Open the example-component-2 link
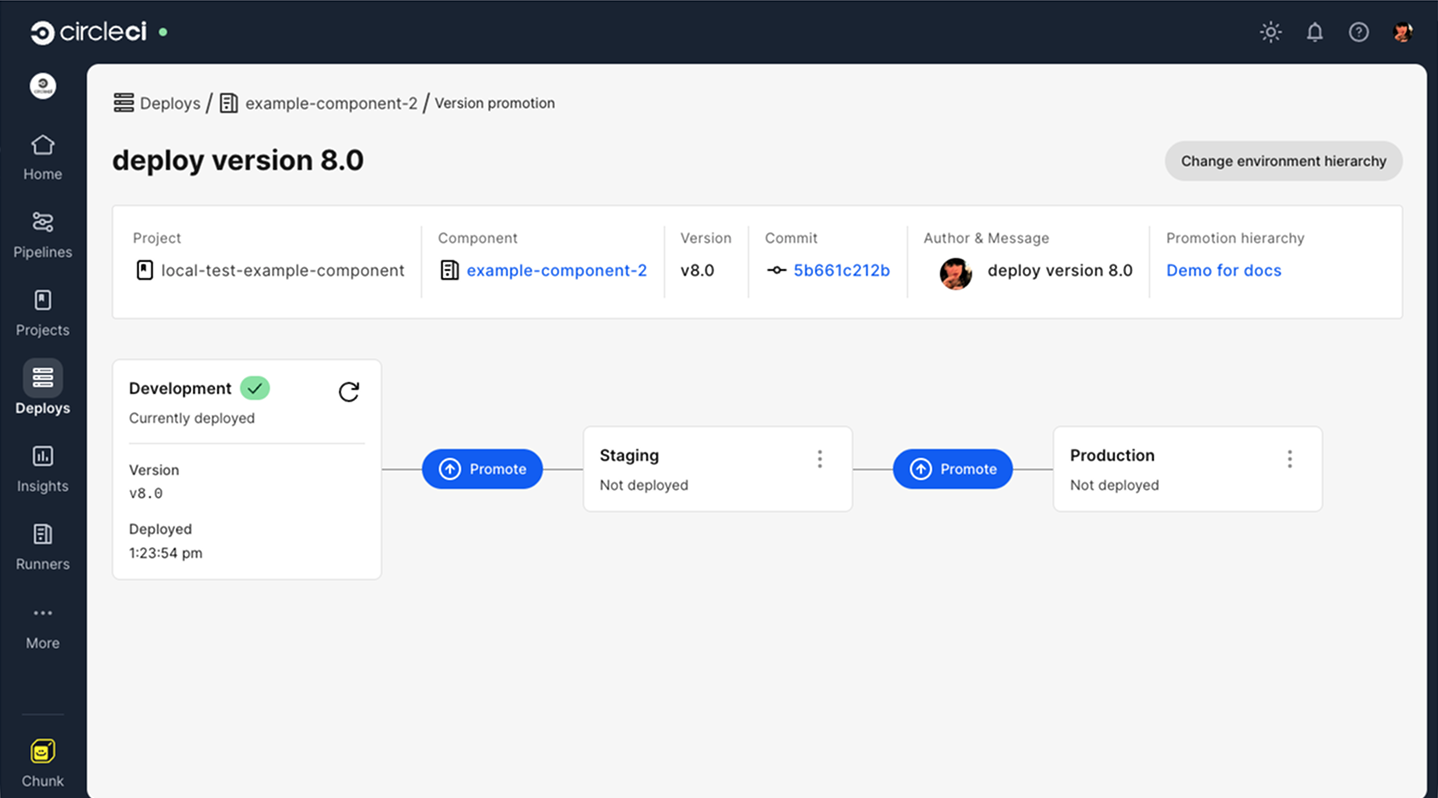The width and height of the screenshot is (1438, 798). (556, 270)
